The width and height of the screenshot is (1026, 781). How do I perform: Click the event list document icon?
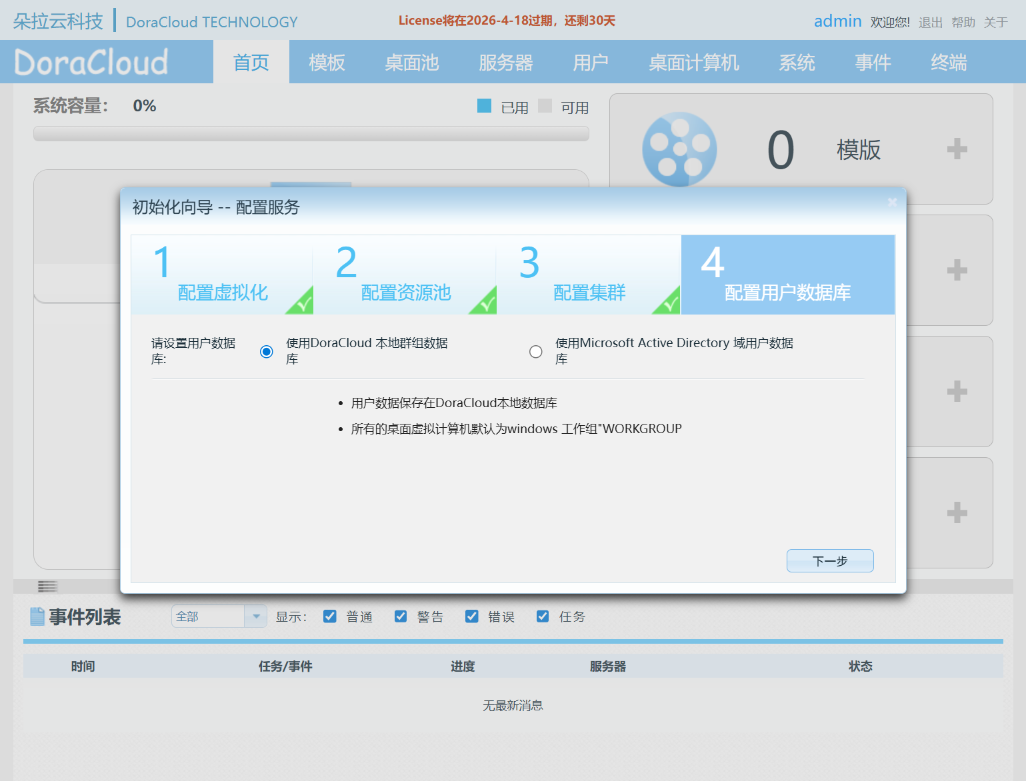[x=37, y=617]
